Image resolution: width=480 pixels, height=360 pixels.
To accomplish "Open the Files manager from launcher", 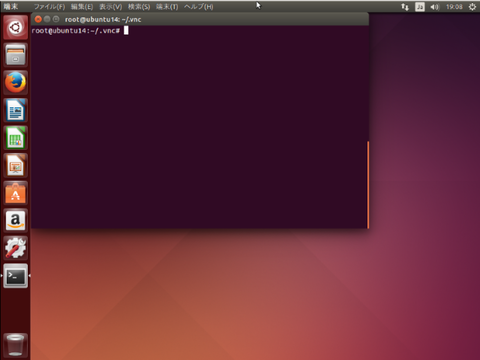I will pyautogui.click(x=15, y=55).
